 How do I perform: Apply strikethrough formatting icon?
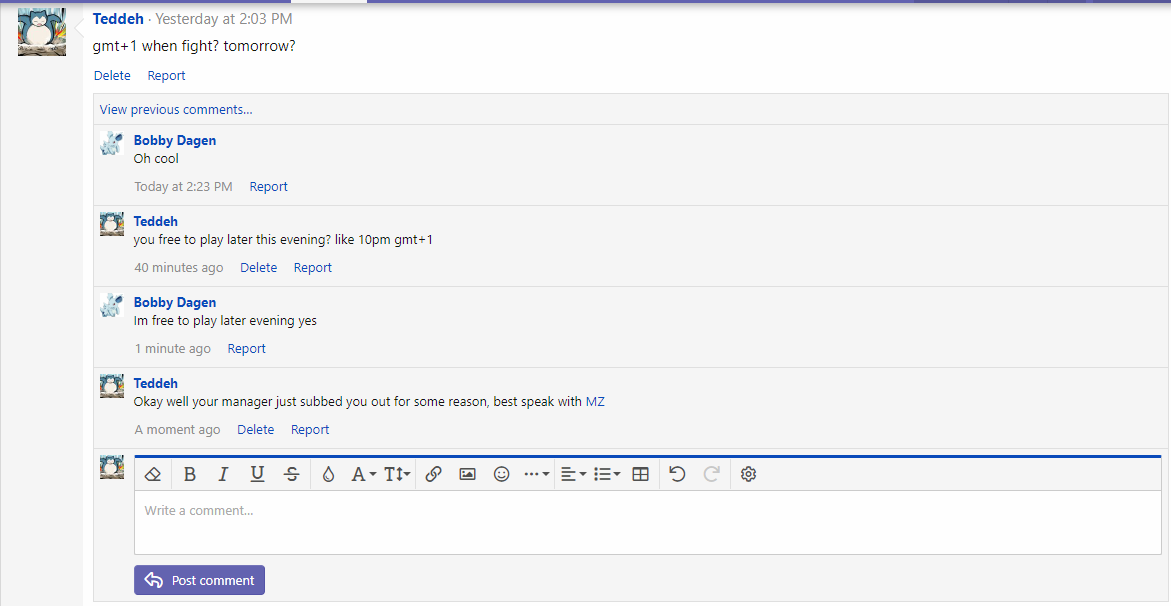click(292, 474)
